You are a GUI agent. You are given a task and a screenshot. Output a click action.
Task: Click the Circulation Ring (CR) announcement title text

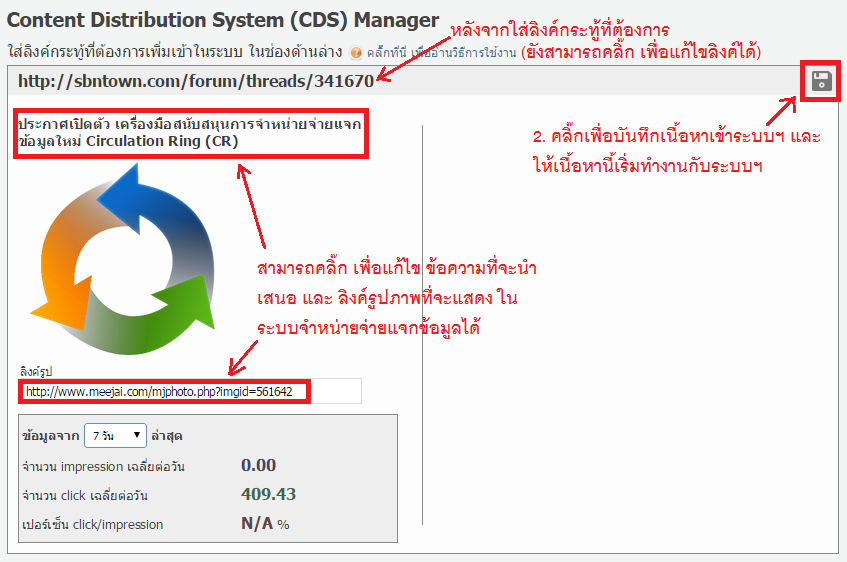[x=188, y=132]
